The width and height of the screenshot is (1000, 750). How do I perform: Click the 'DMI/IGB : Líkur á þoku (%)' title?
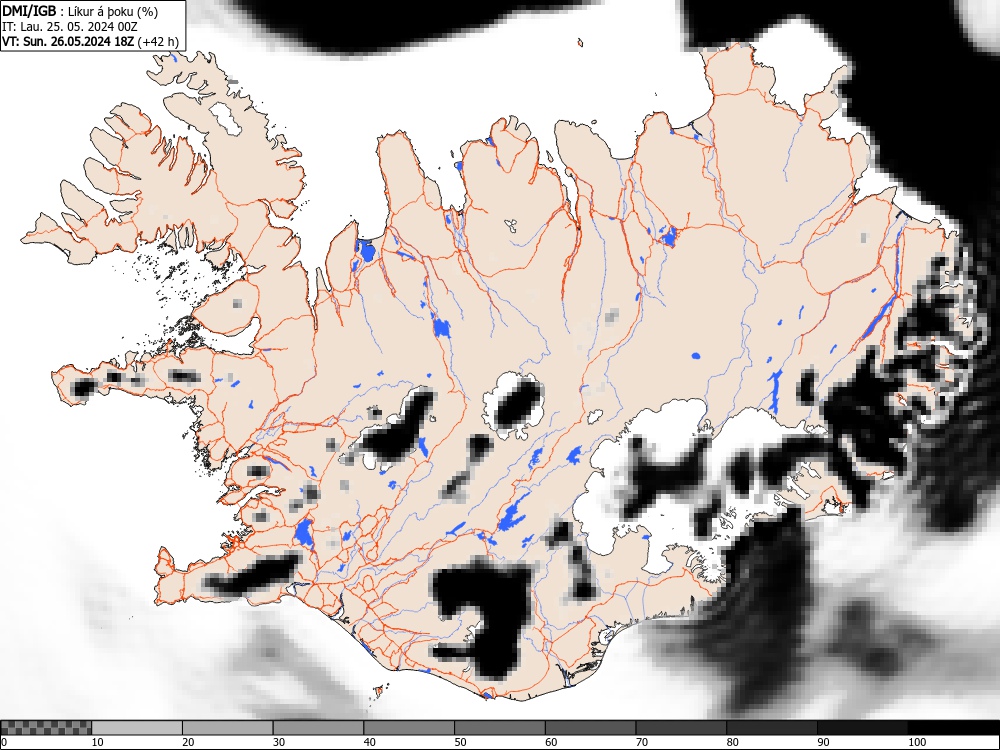click(x=80, y=11)
